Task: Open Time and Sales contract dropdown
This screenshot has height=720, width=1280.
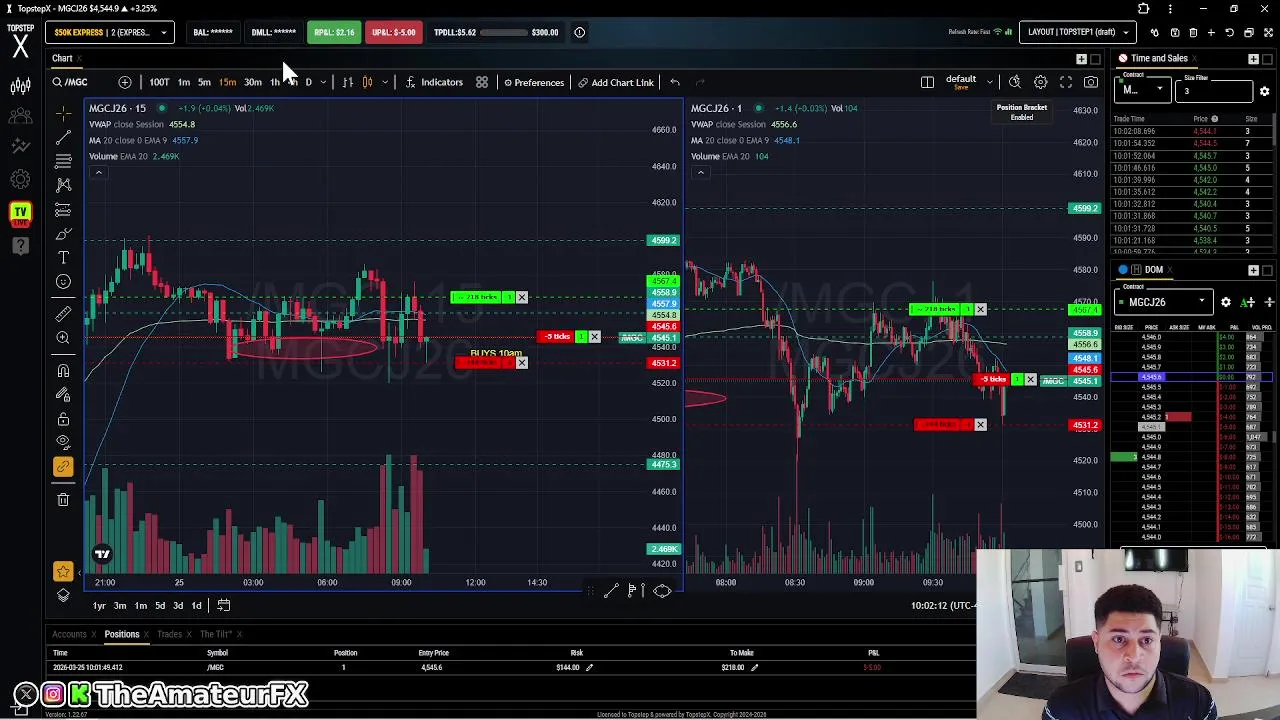Action: click(x=1142, y=90)
